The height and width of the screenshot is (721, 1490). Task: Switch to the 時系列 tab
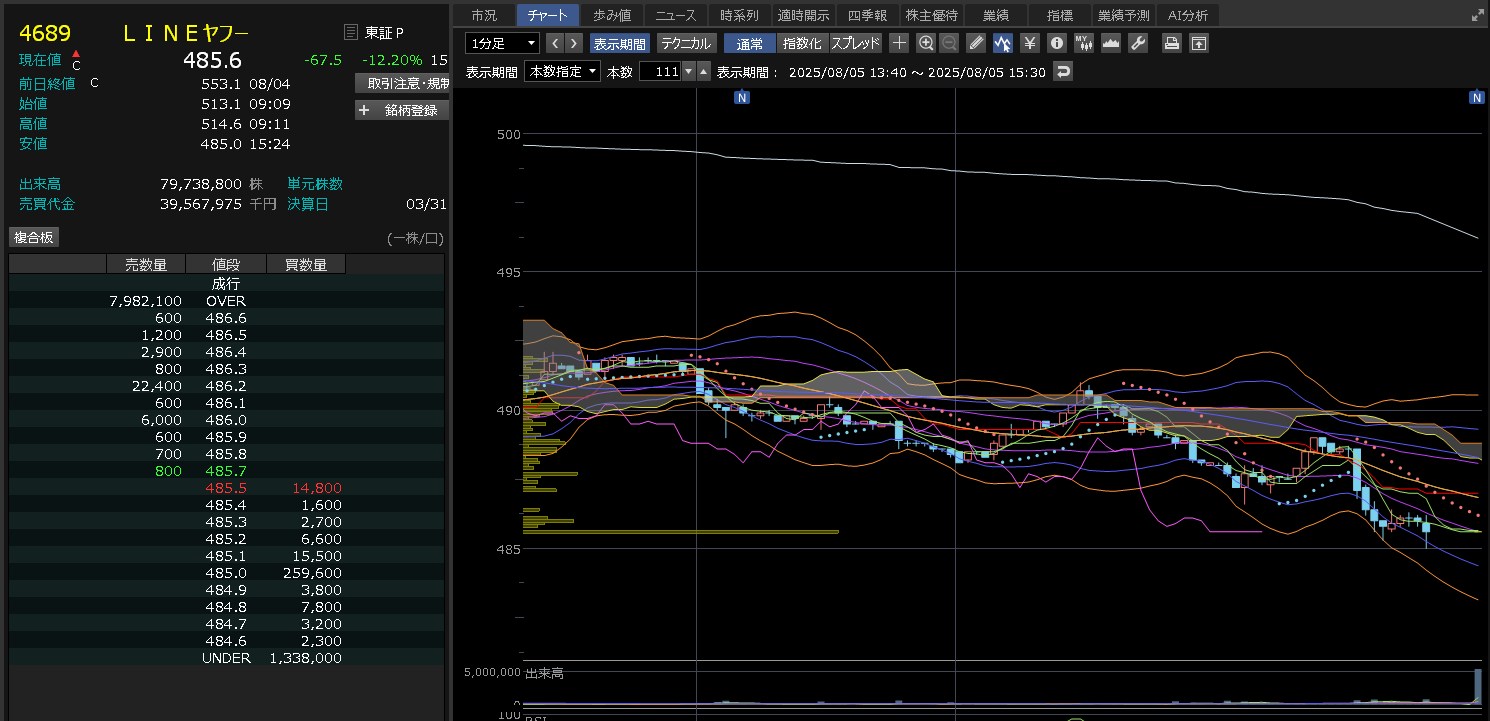click(x=740, y=15)
